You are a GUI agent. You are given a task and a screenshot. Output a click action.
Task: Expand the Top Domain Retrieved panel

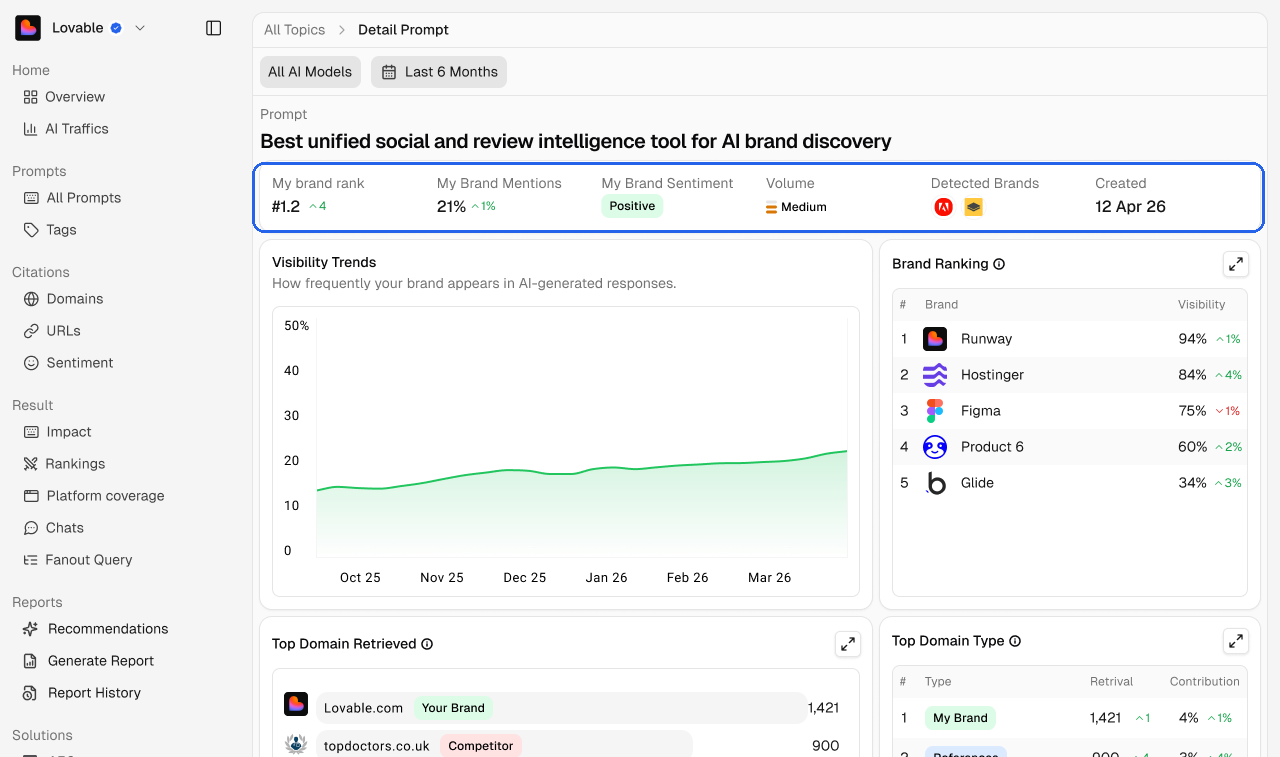click(x=848, y=644)
